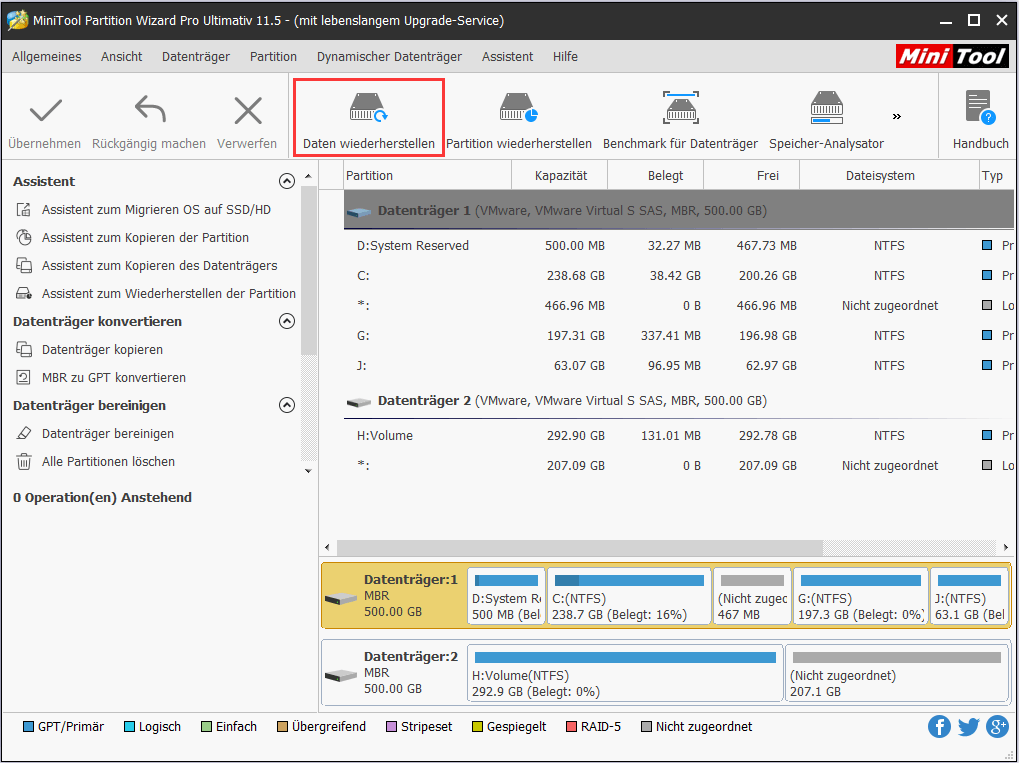Click the Logisch legend color swatch
This screenshot has height=763, width=1019.
pos(129,727)
